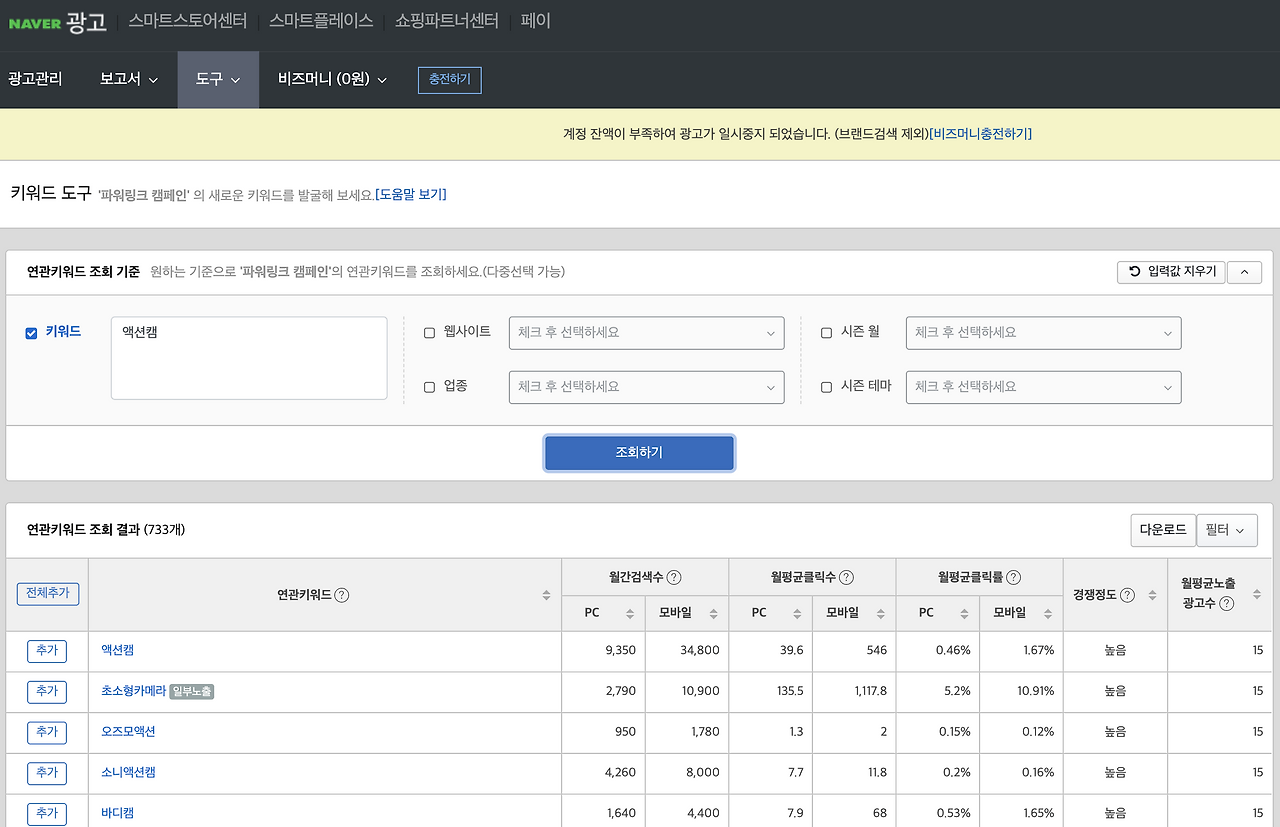Select the 10.91% click rate cell
Viewport: 1280px width, 827px height.
click(x=1021, y=691)
